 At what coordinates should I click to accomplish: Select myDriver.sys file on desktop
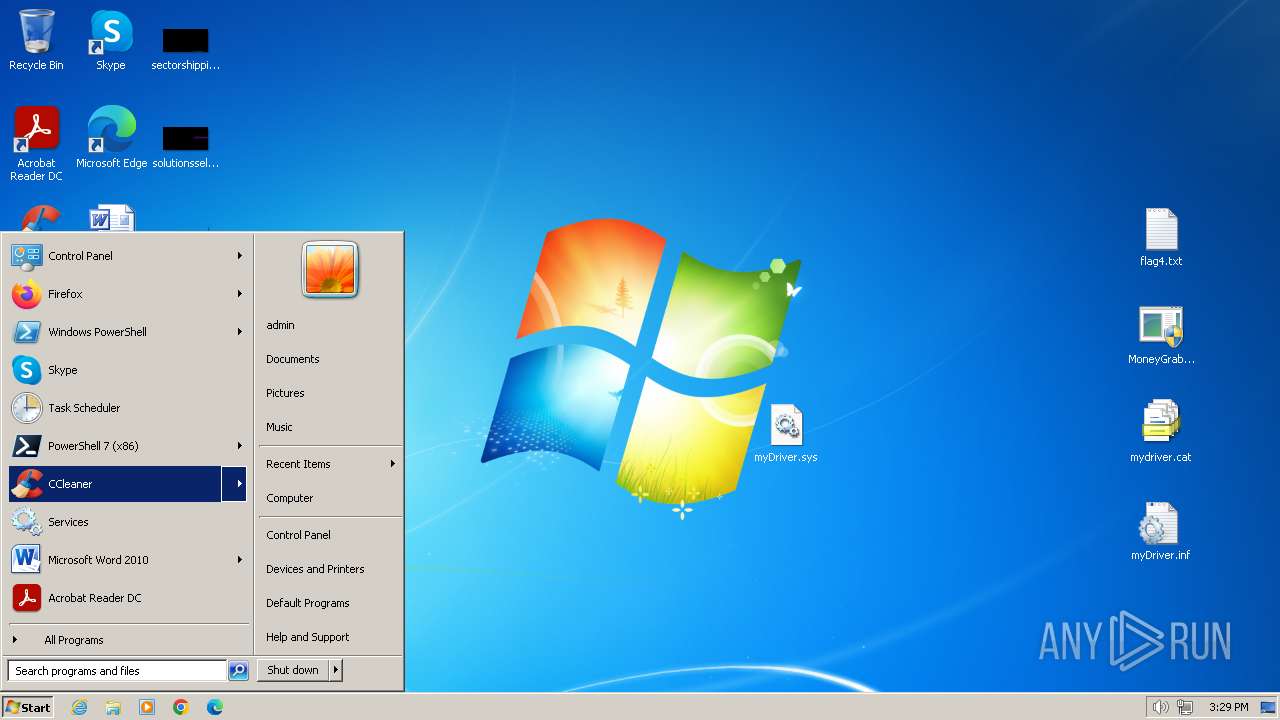click(x=786, y=433)
